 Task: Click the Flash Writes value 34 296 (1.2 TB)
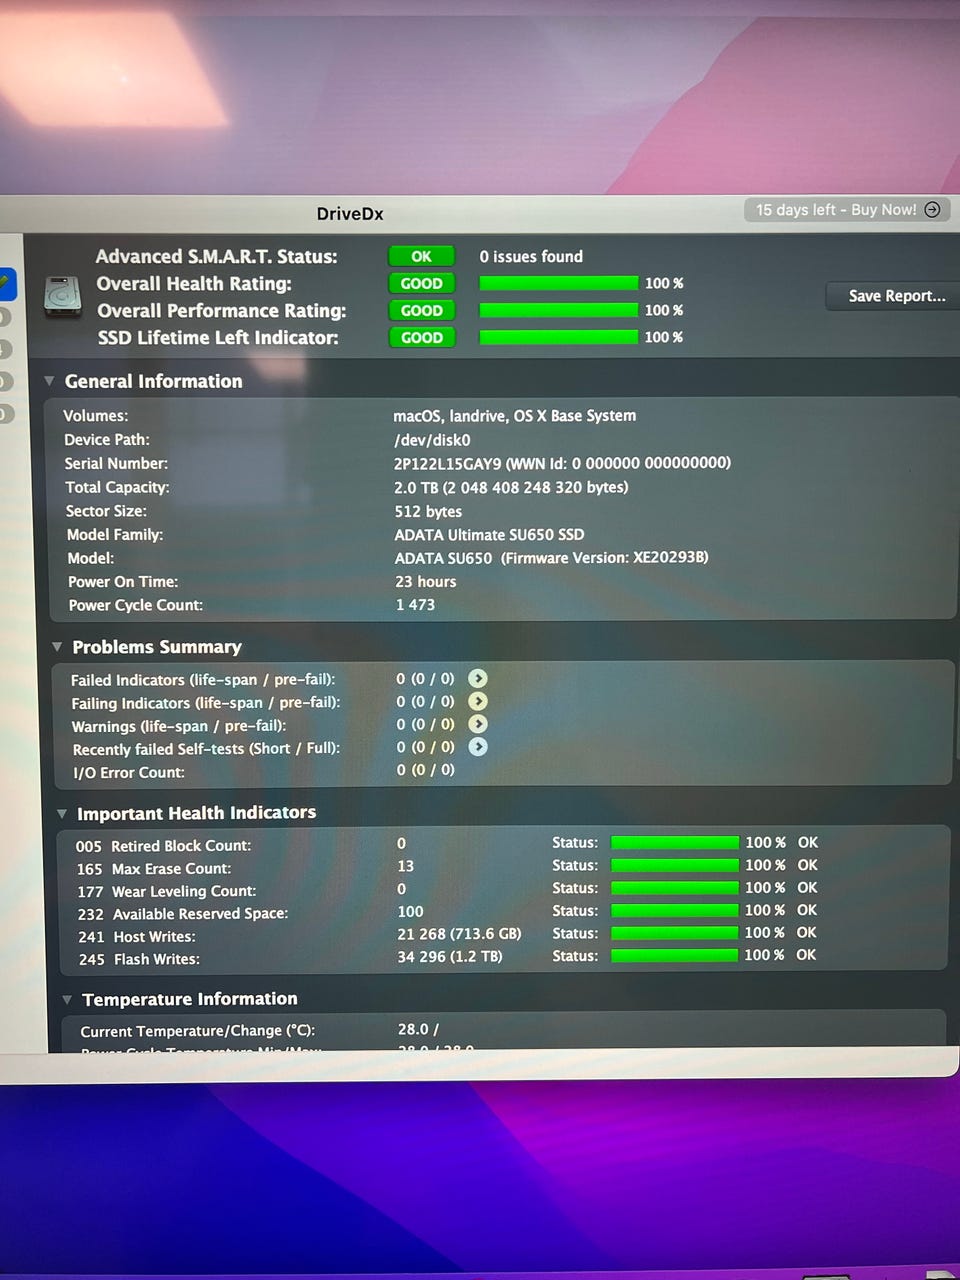(450, 957)
